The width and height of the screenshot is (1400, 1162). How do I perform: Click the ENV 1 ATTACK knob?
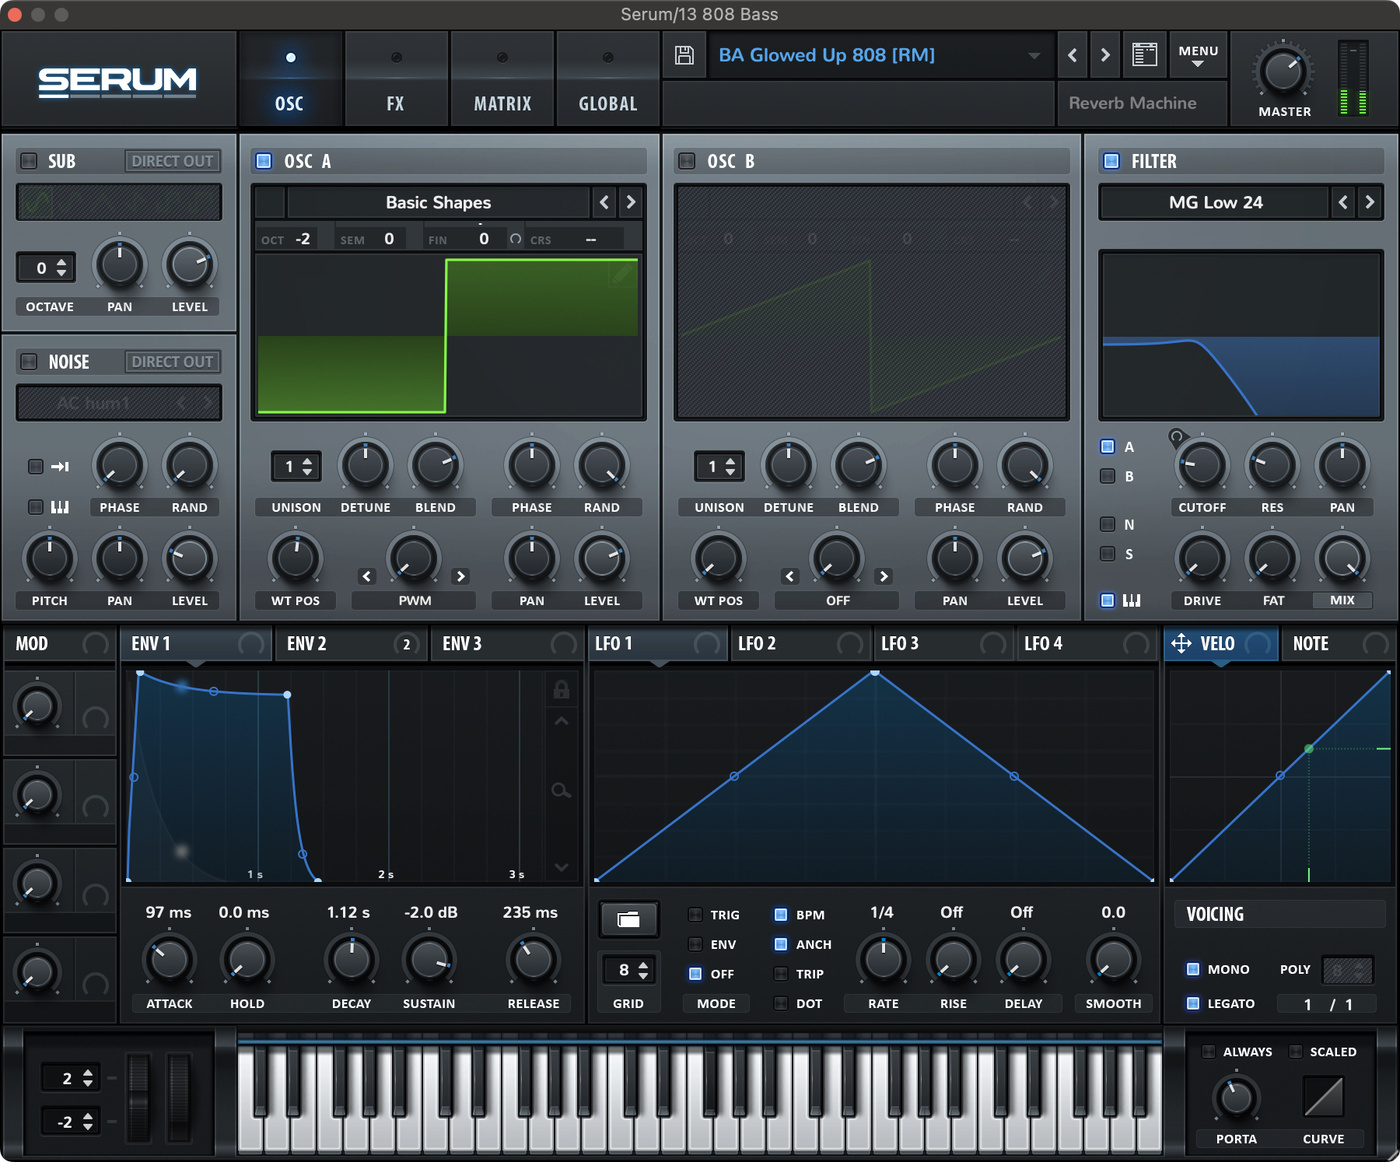click(x=169, y=960)
